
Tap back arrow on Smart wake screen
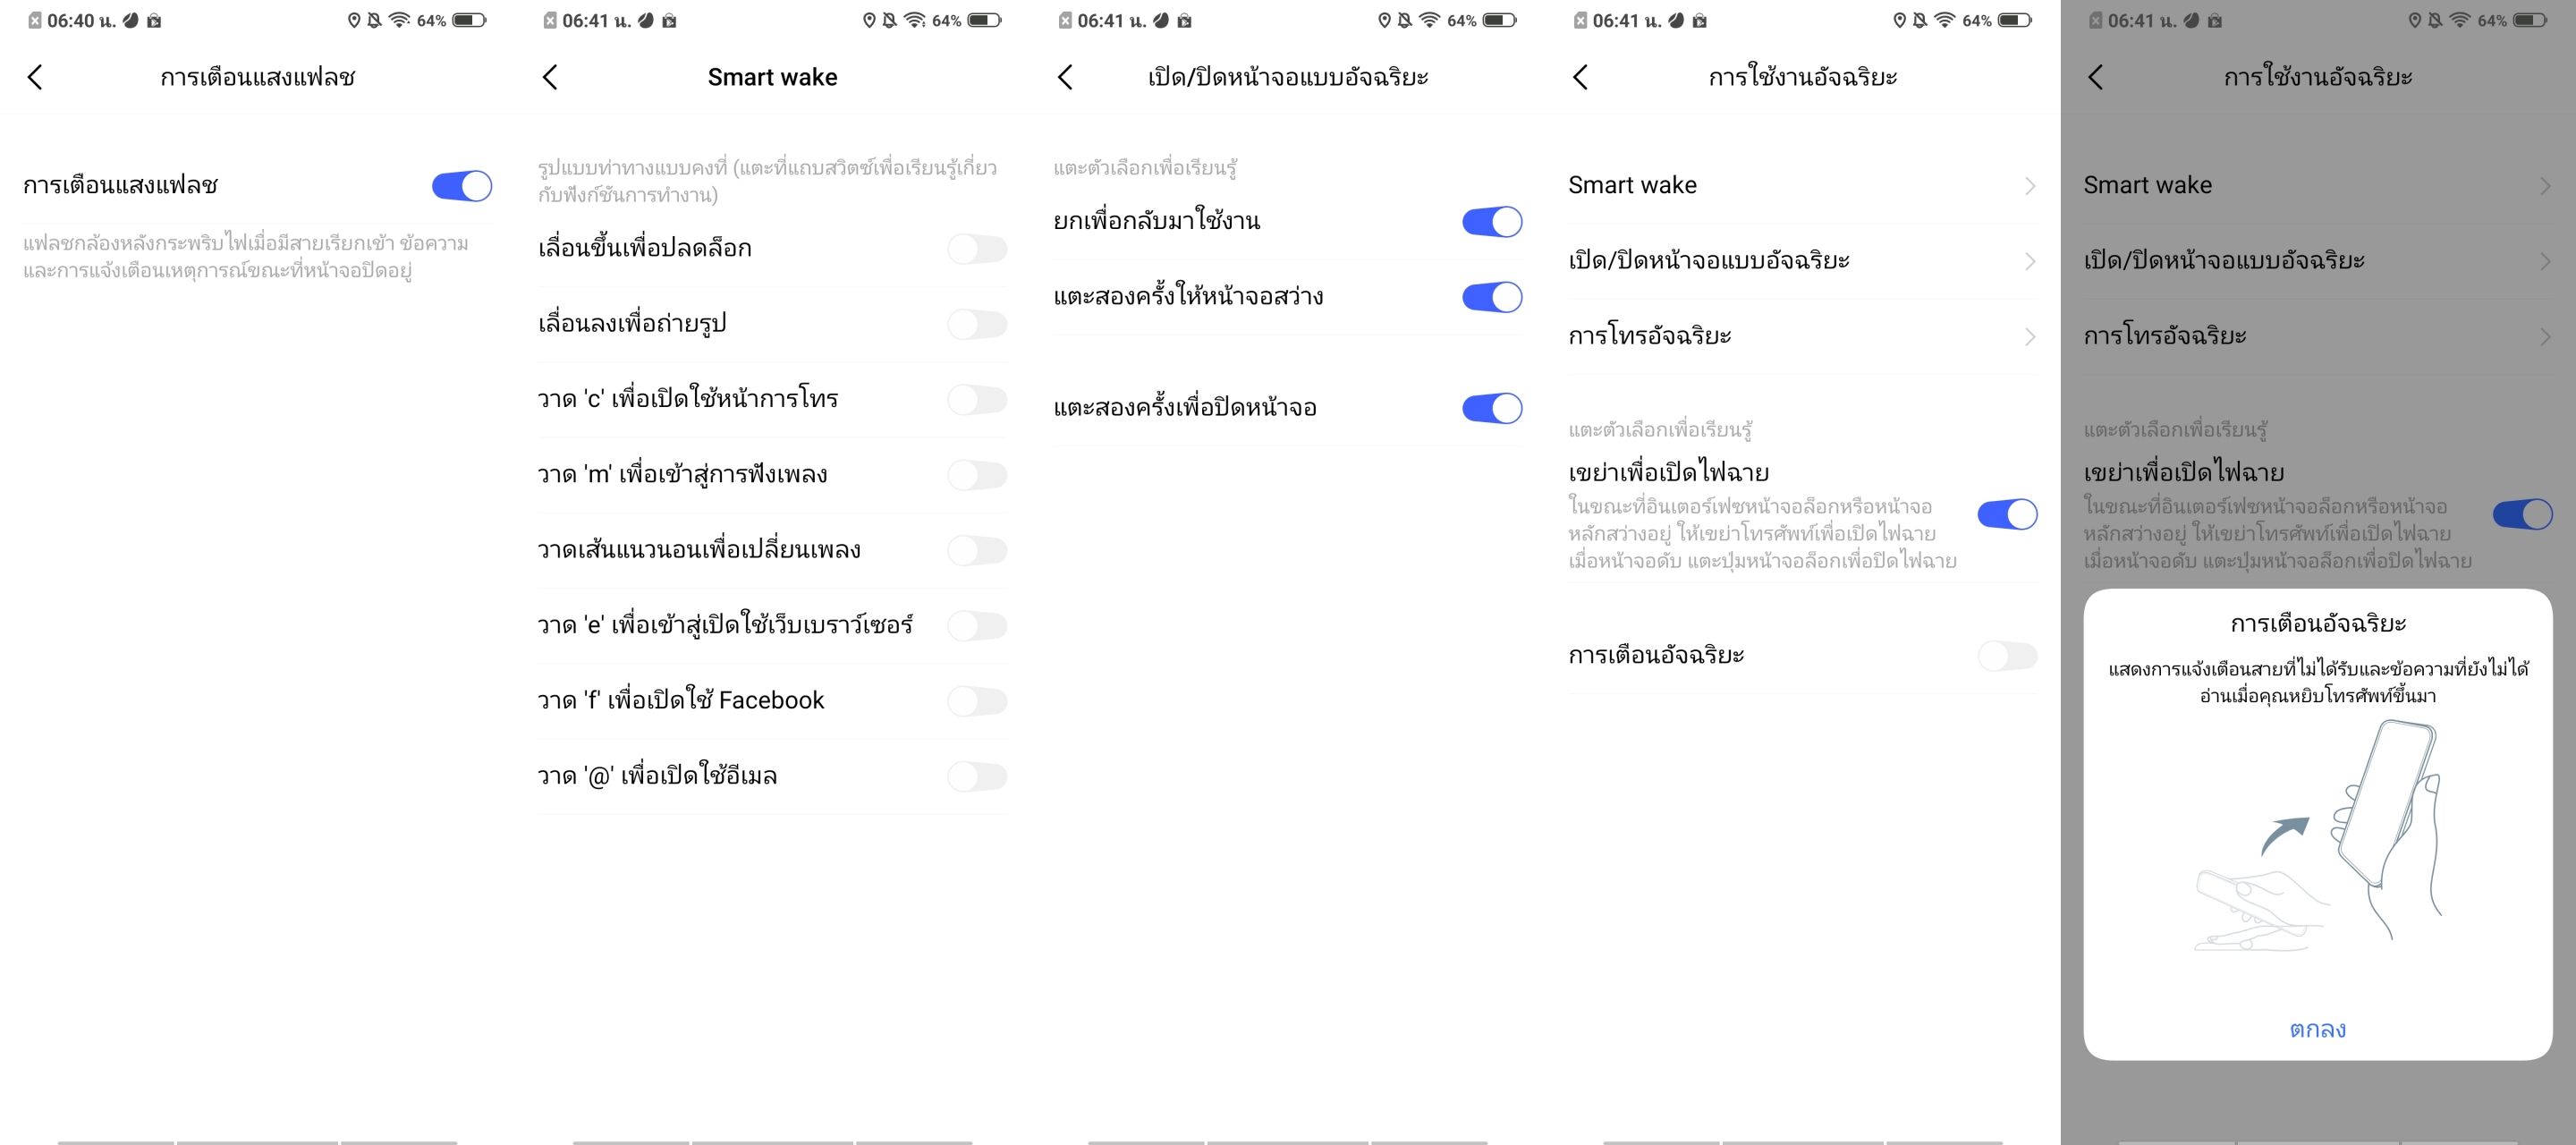[550, 77]
